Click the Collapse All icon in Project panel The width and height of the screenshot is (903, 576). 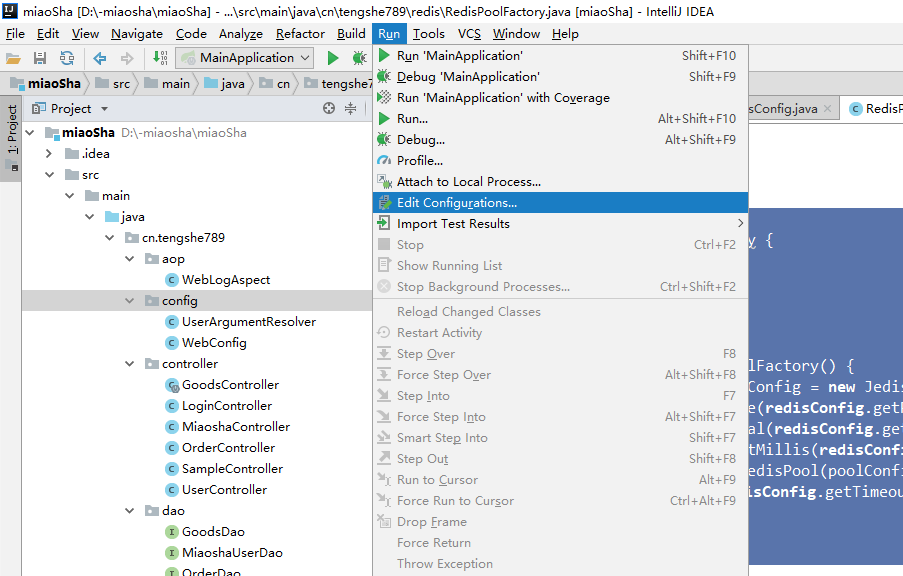pos(351,108)
